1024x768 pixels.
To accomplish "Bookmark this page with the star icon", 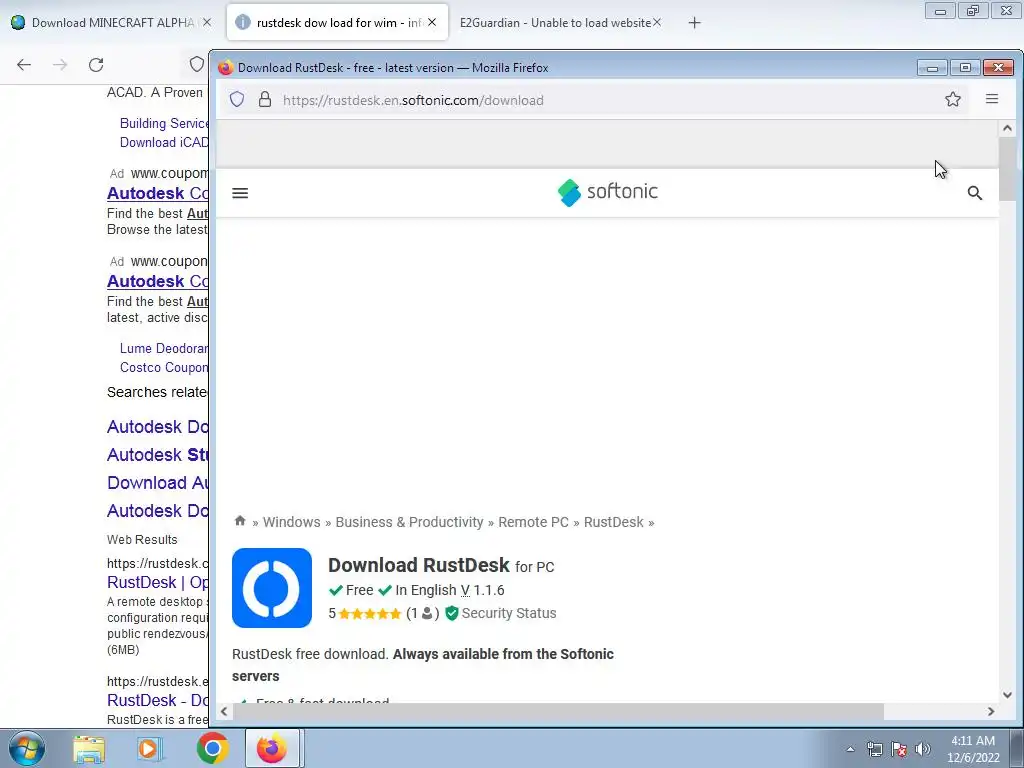I will (953, 99).
